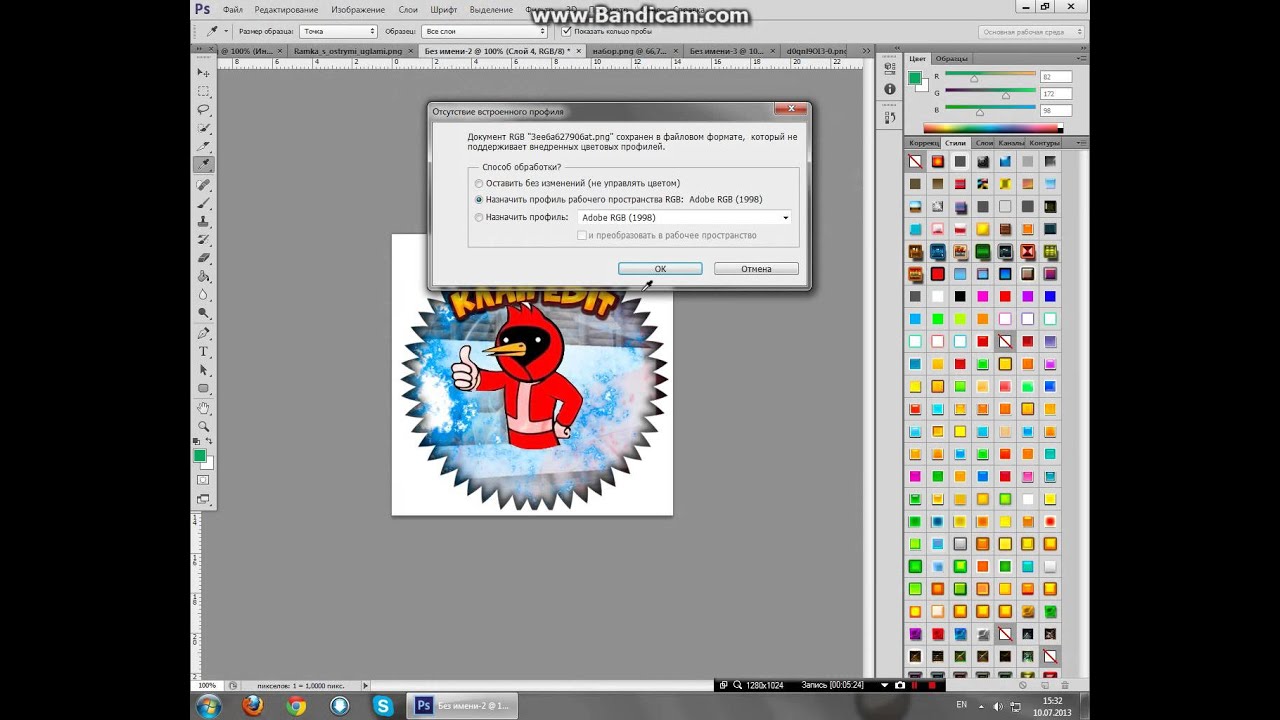Click the G color slider handle

point(1005,96)
